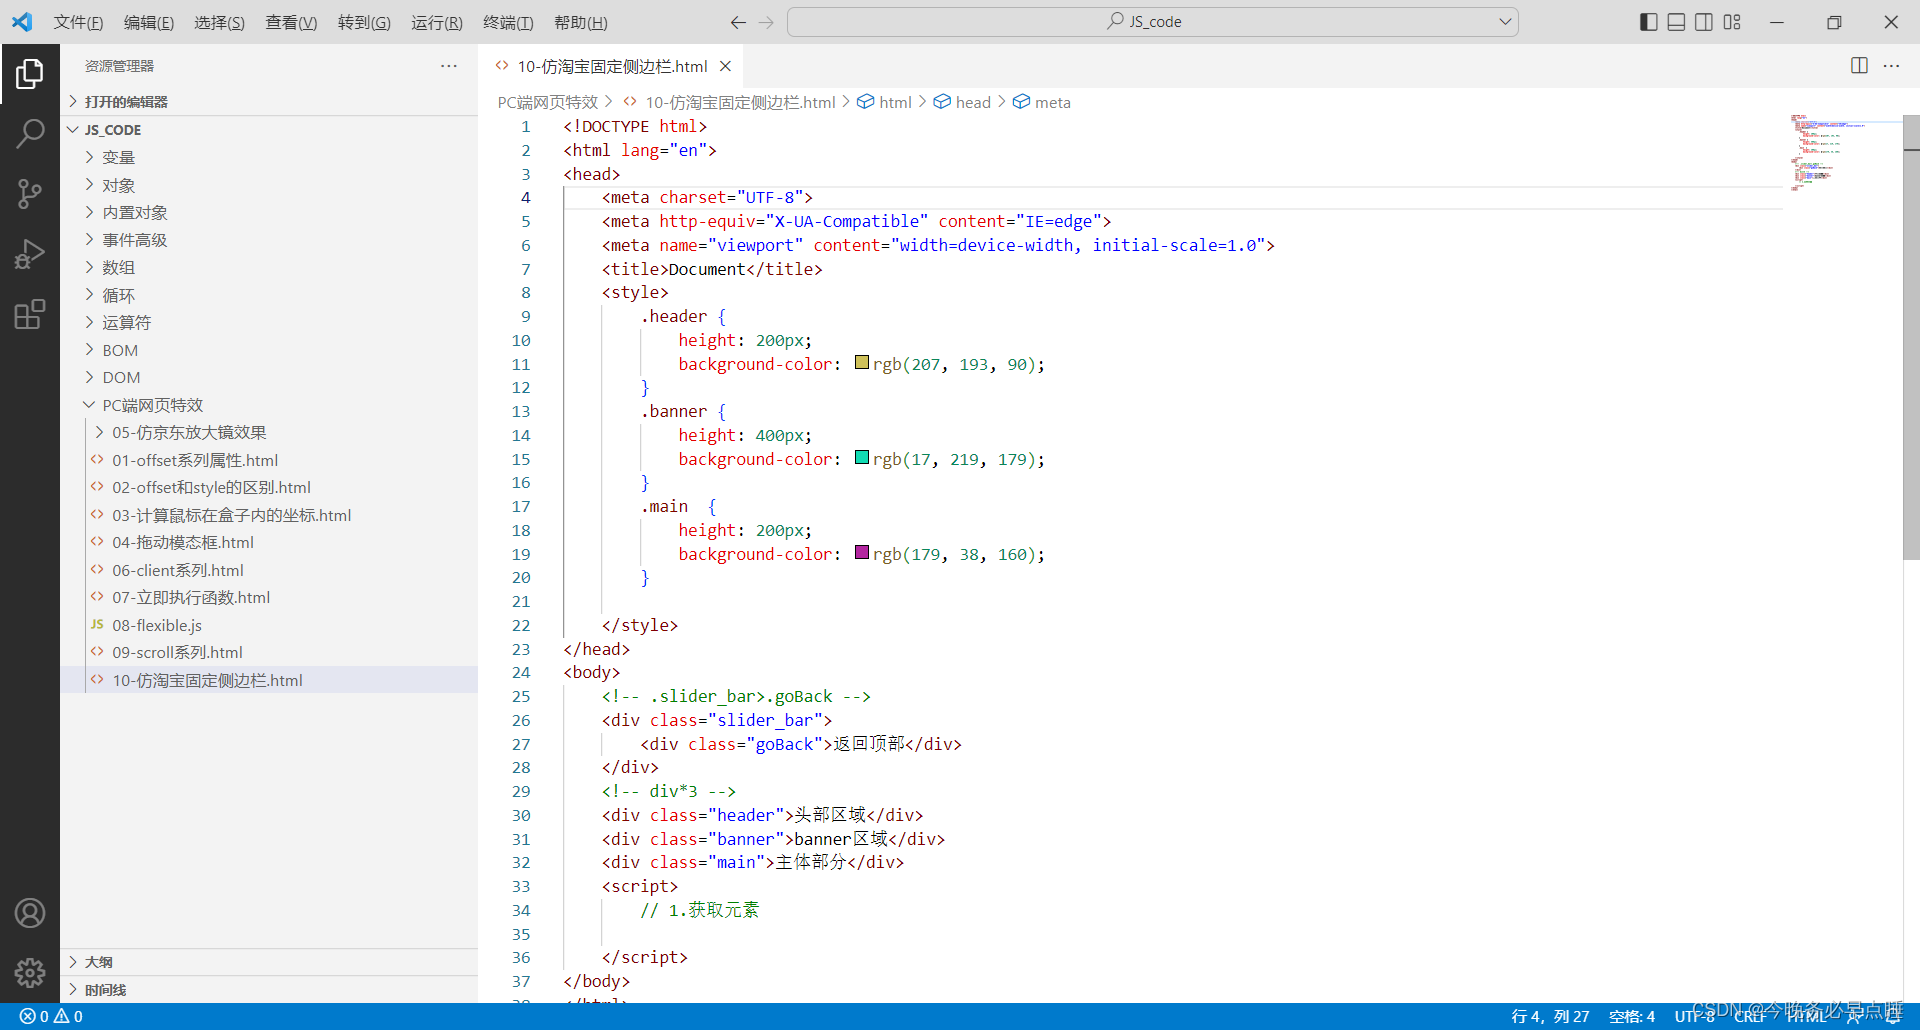The height and width of the screenshot is (1030, 1920).
Task: Go forward with the right arrow
Action: coord(766,22)
